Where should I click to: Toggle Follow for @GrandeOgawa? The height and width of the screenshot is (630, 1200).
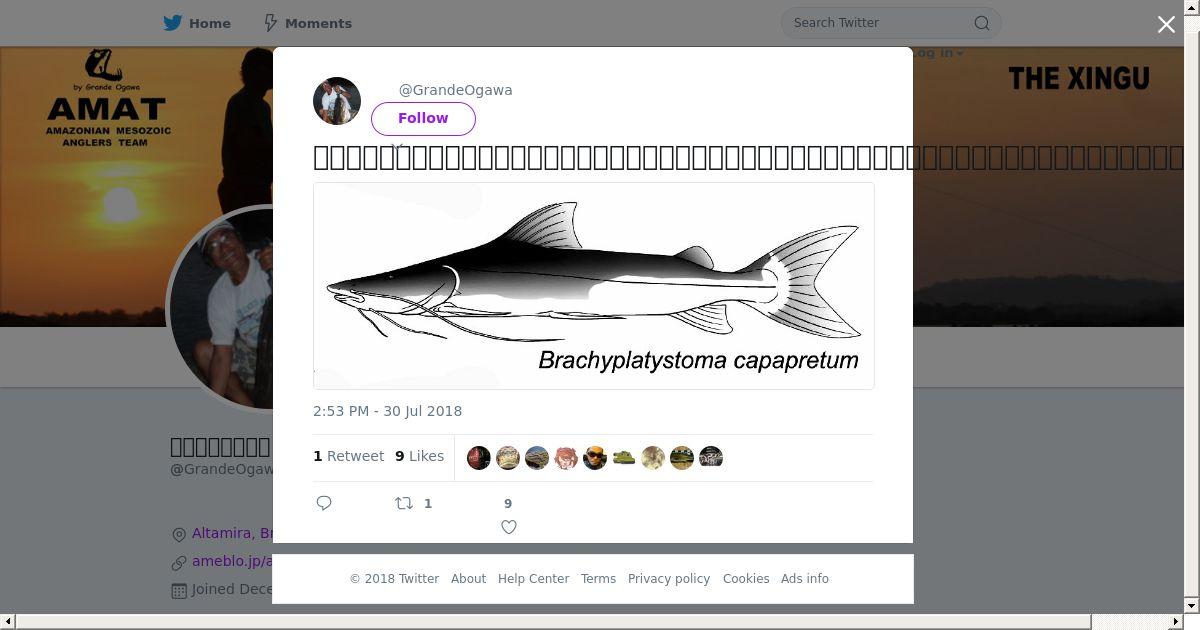coord(423,118)
